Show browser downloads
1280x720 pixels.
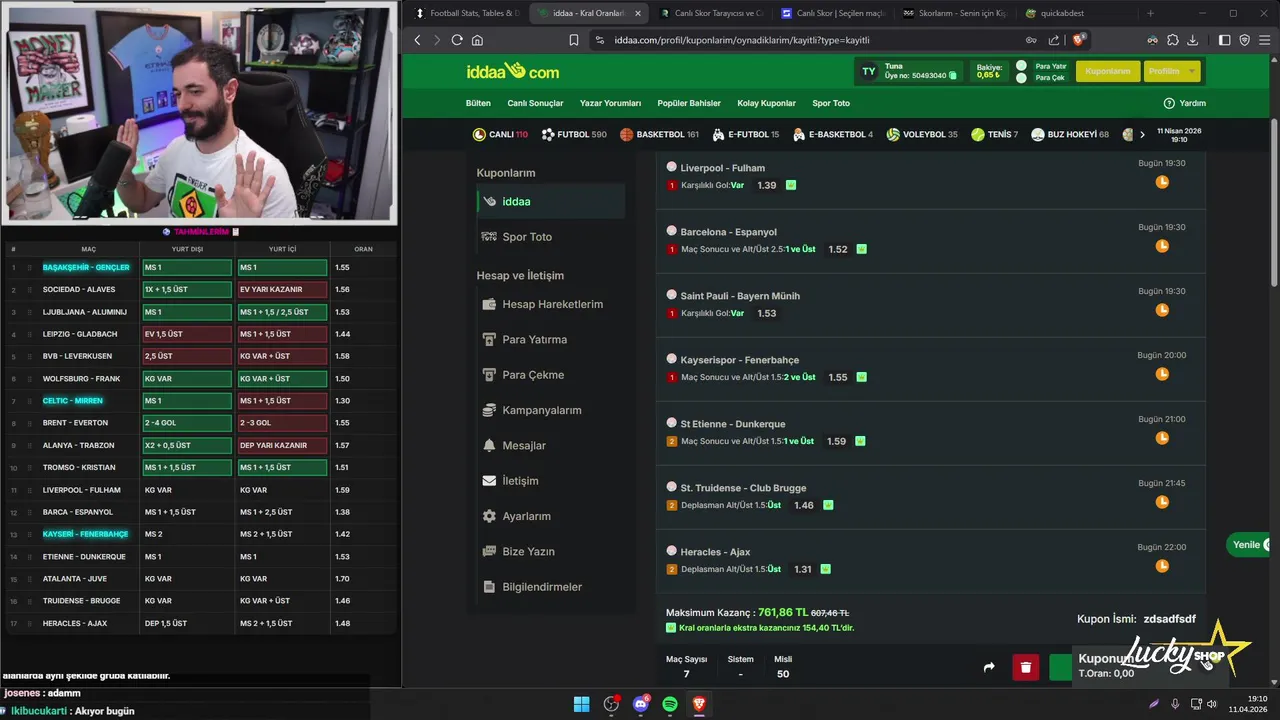click(x=1192, y=40)
